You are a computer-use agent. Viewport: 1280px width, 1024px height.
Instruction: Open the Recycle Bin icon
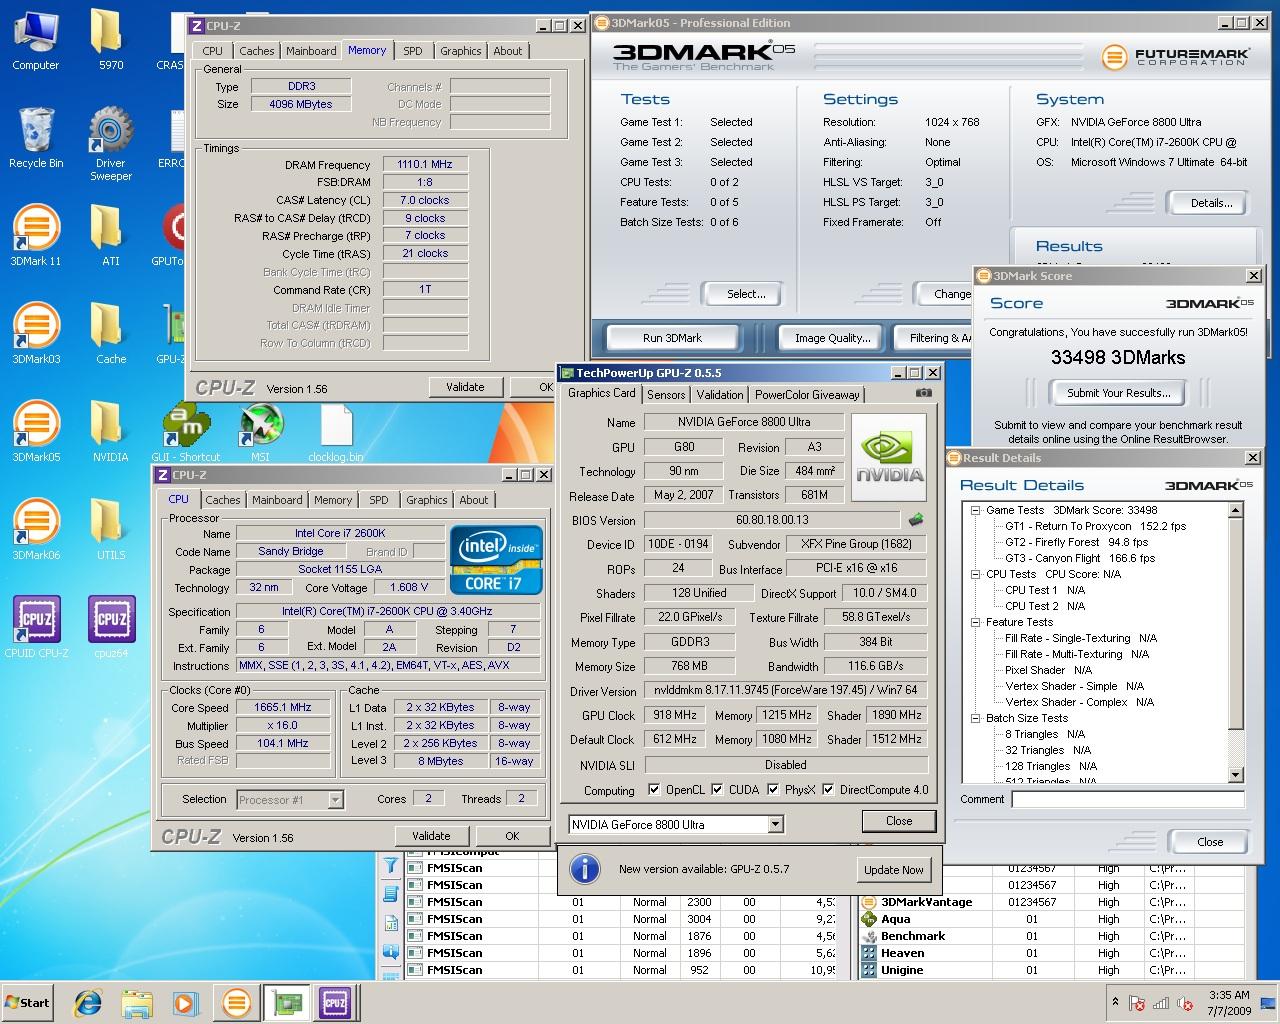click(36, 138)
